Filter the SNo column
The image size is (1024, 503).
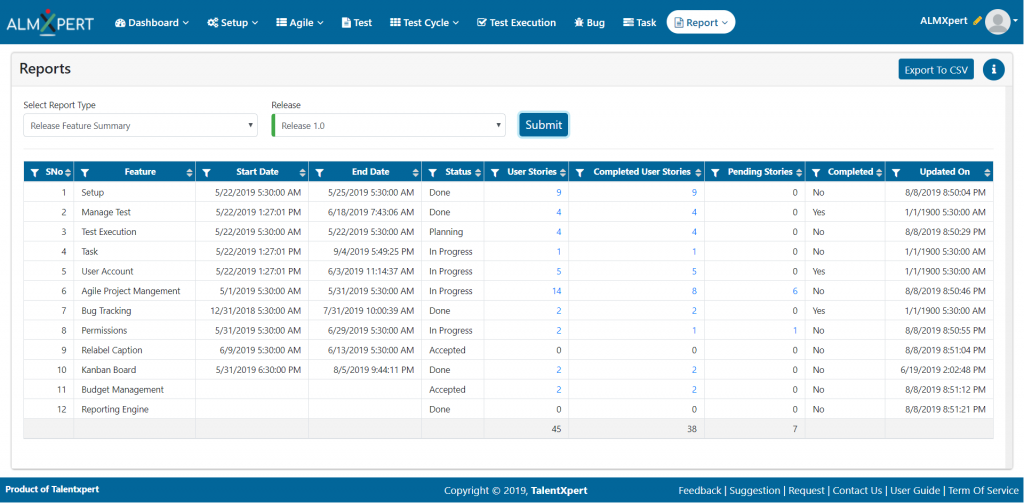point(35,172)
